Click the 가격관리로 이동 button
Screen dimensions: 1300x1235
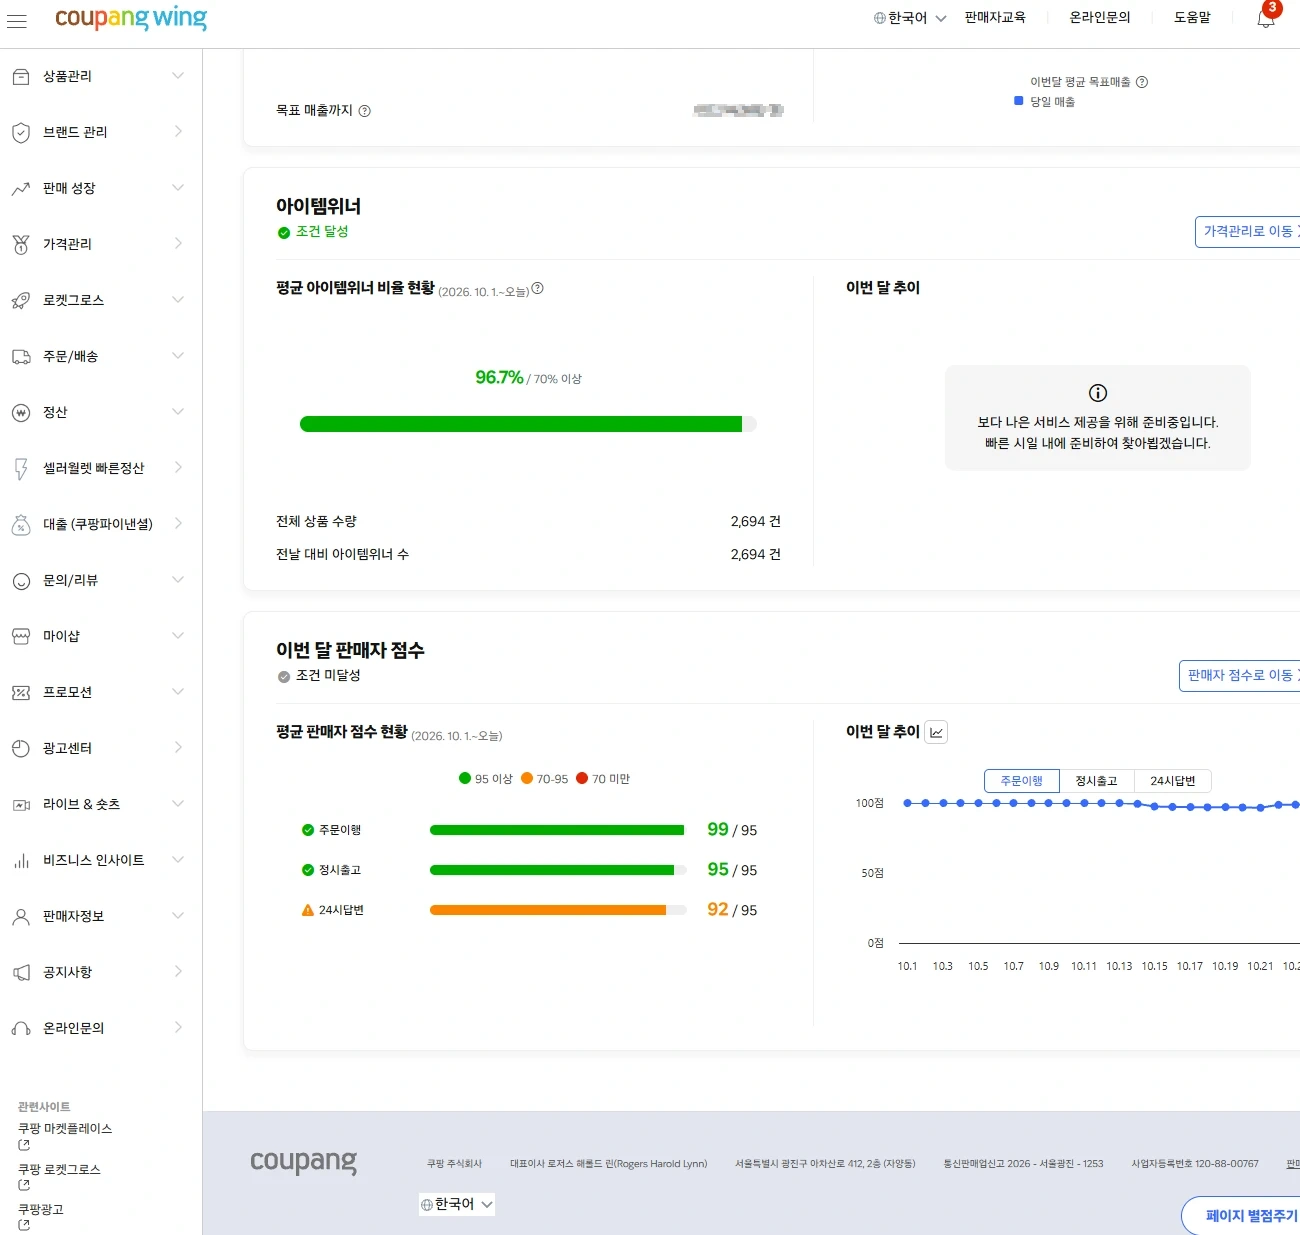[x=1248, y=231]
